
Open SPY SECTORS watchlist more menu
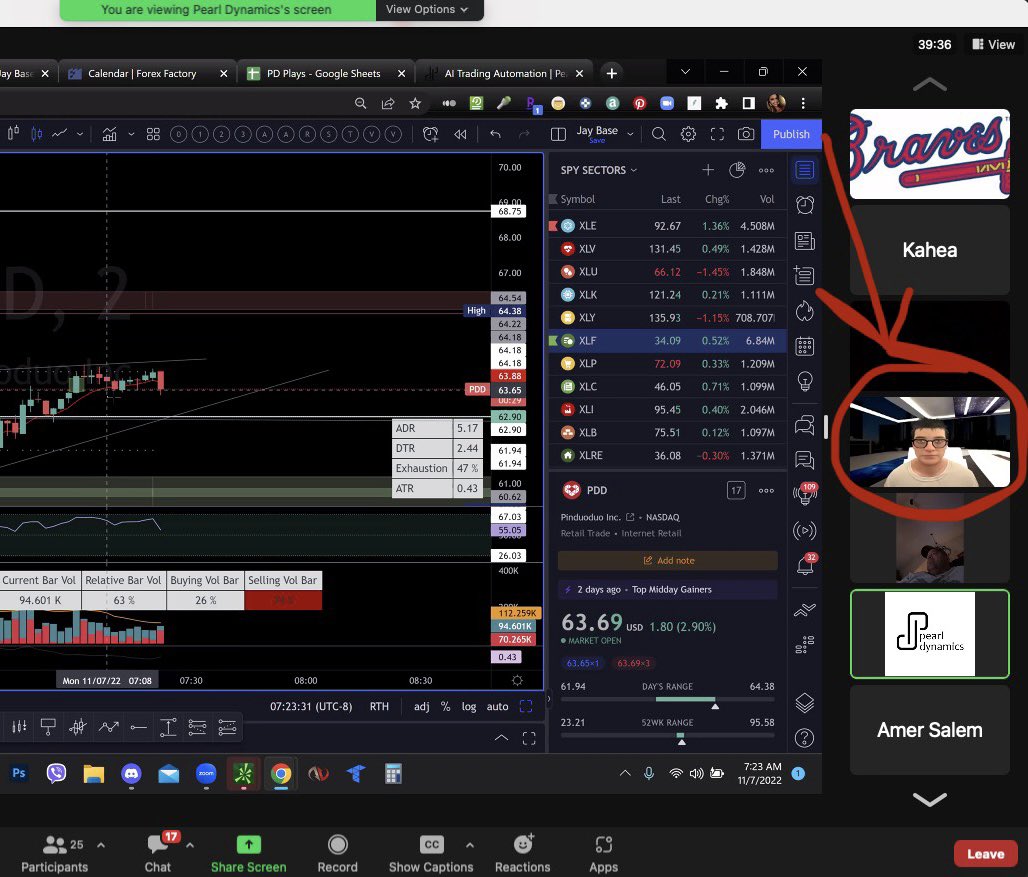766,170
